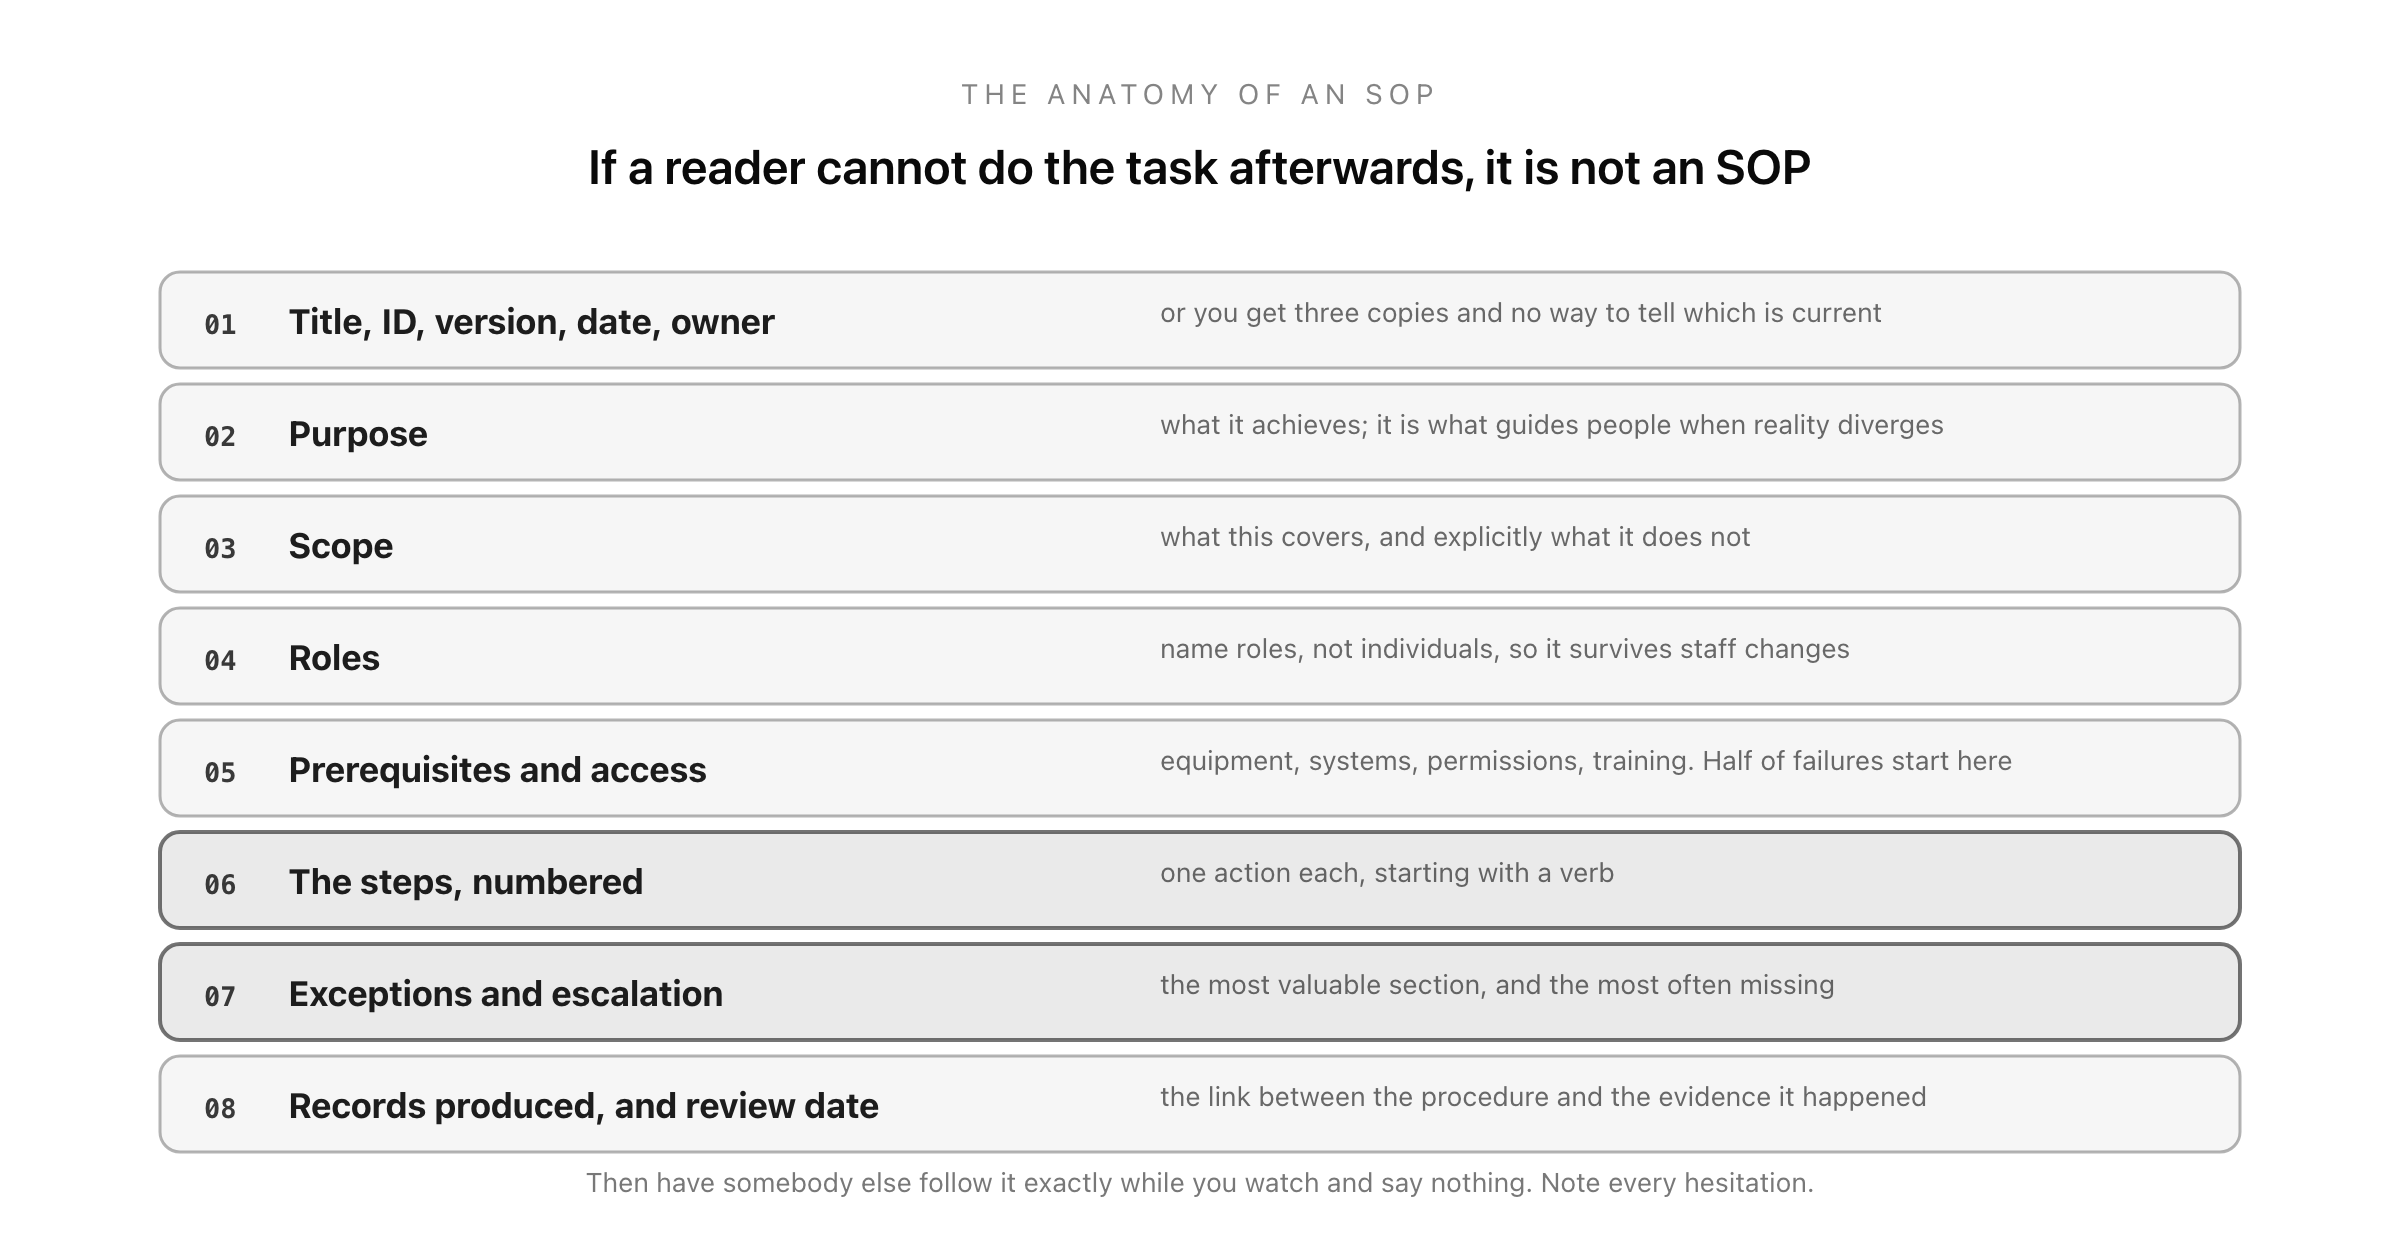Select the Title, ID, version, date, owner row
Viewport: 2400px width, 1260px height.
(x=1199, y=320)
